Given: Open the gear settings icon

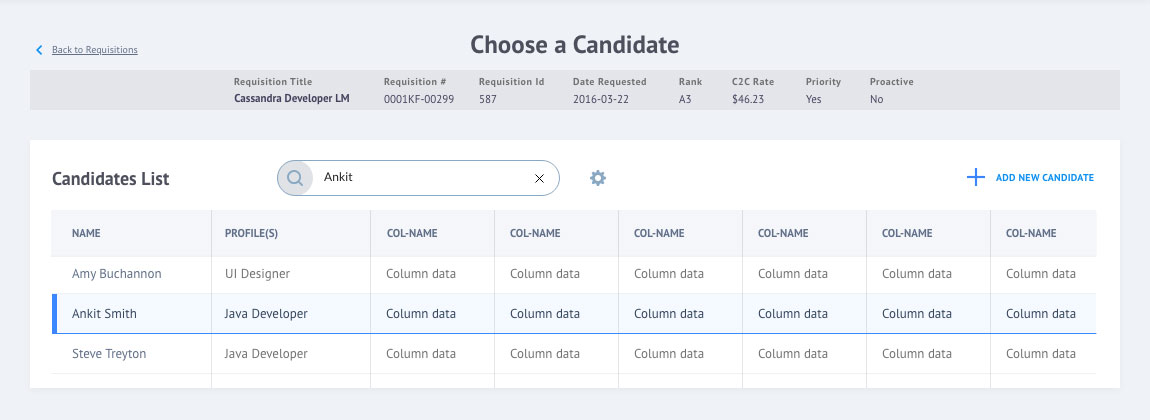Looking at the screenshot, I should pos(598,178).
